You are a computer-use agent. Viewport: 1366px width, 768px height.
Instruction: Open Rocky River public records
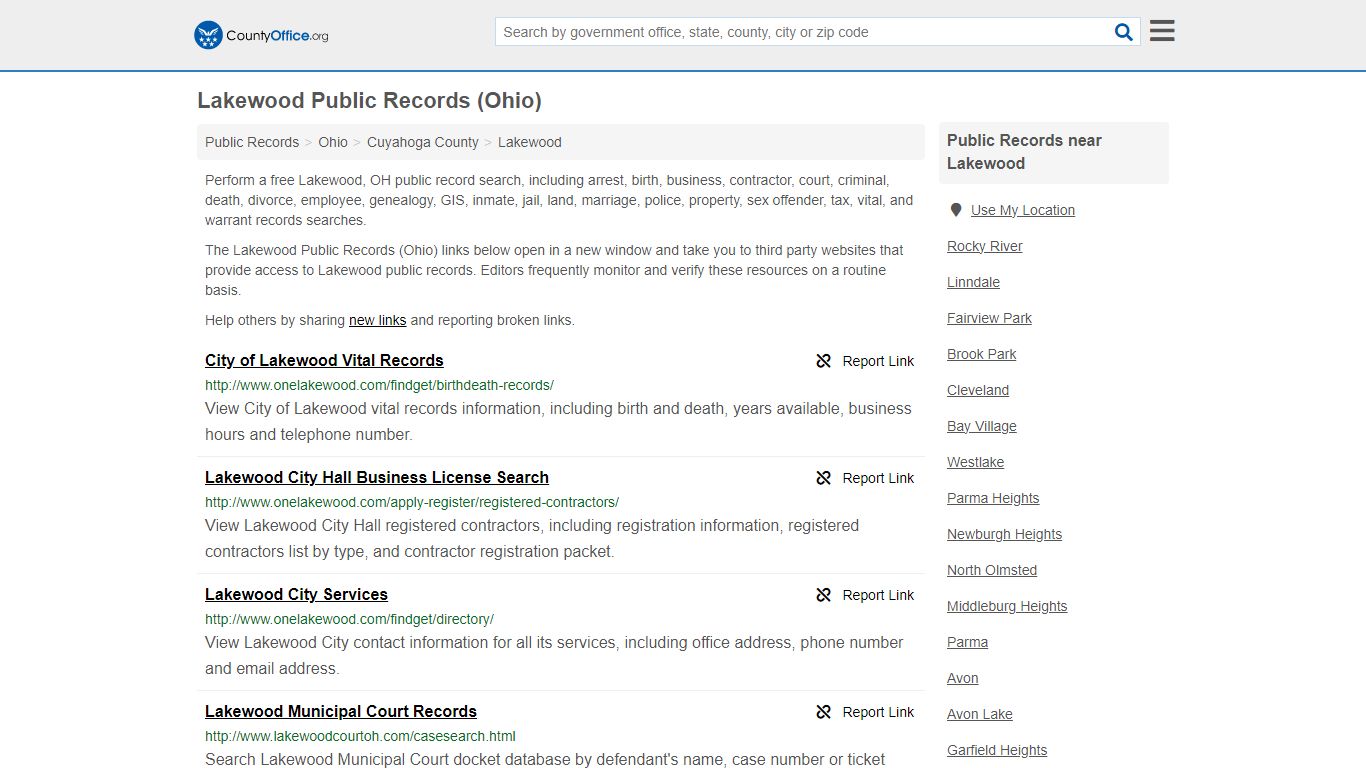click(985, 246)
